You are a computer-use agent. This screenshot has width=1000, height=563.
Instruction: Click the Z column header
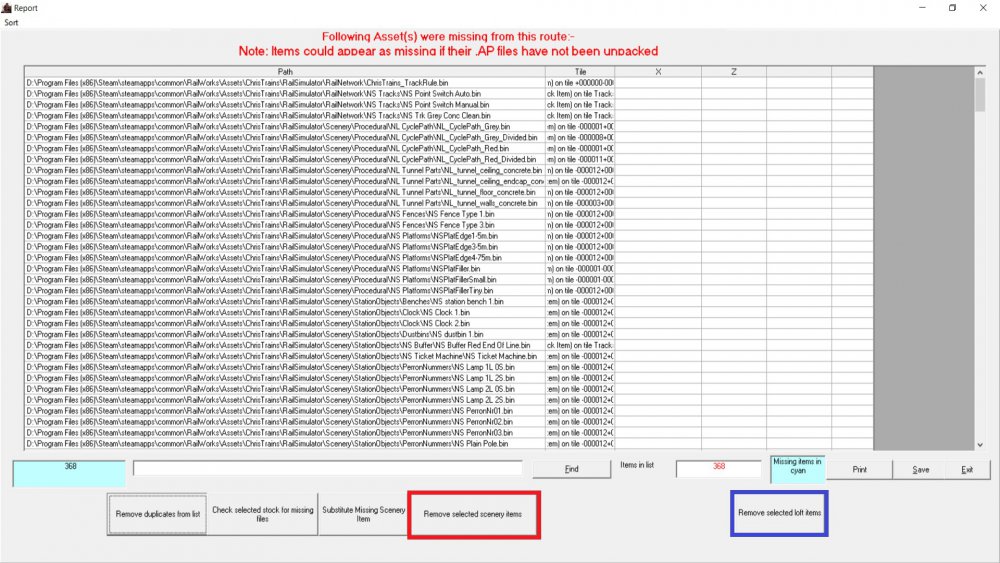pyautogui.click(x=733, y=71)
